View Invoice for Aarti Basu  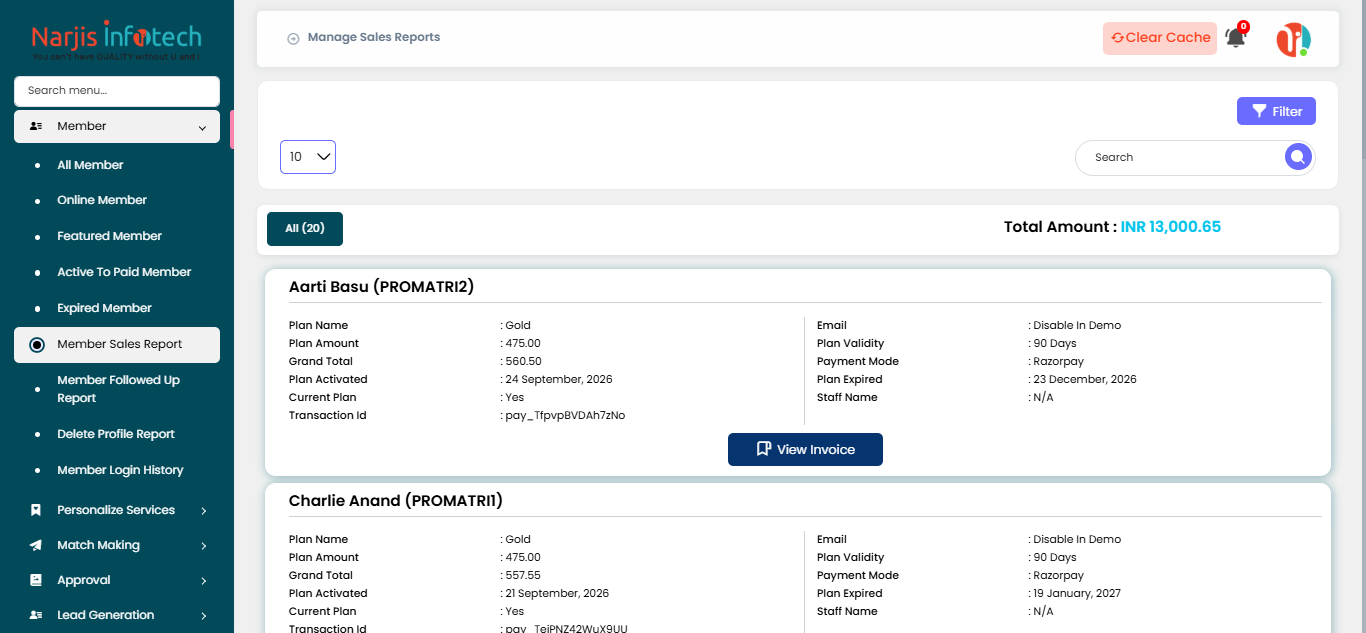pyautogui.click(x=805, y=450)
